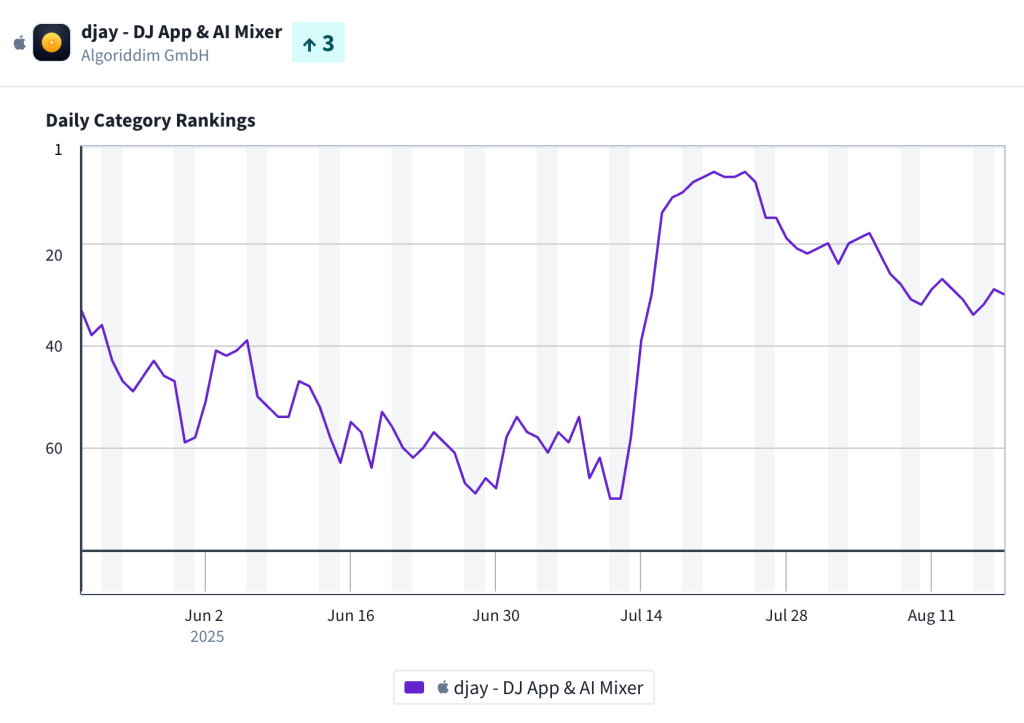Screen dimensions: 1024x723
Task: Open the djay - DJ App & AI Mixer title
Action: point(181,32)
